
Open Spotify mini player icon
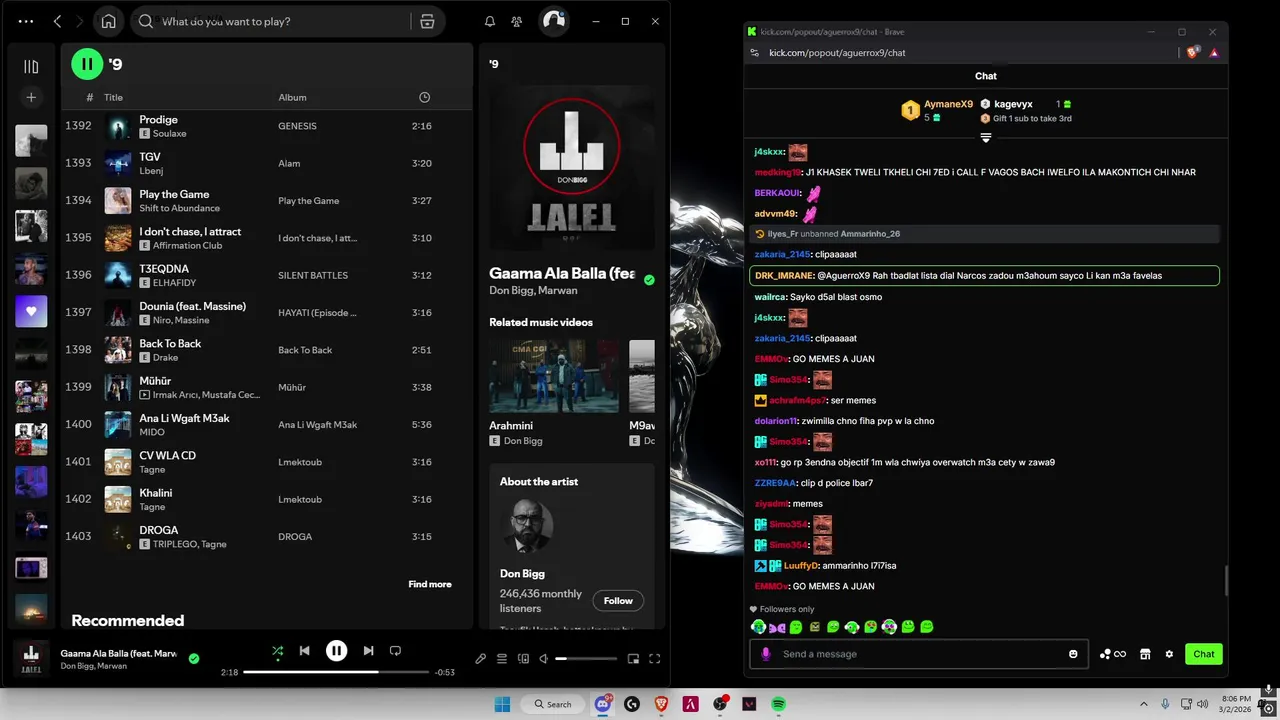(x=633, y=658)
